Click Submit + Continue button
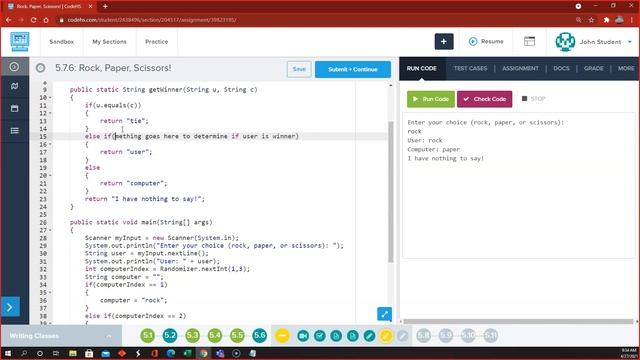This screenshot has width=640, height=360. 353,69
